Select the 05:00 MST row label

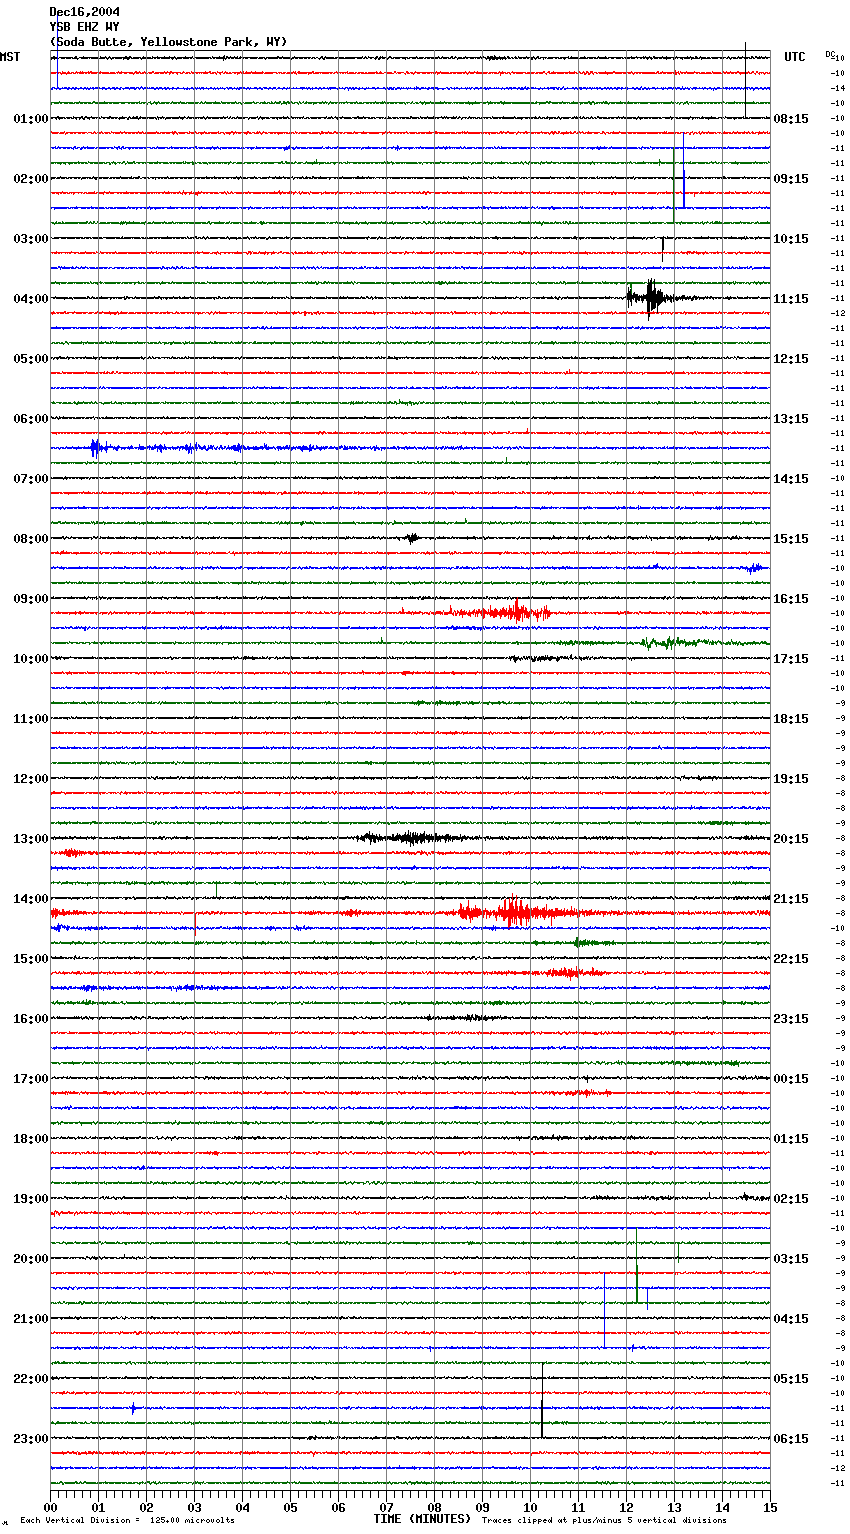point(31,359)
